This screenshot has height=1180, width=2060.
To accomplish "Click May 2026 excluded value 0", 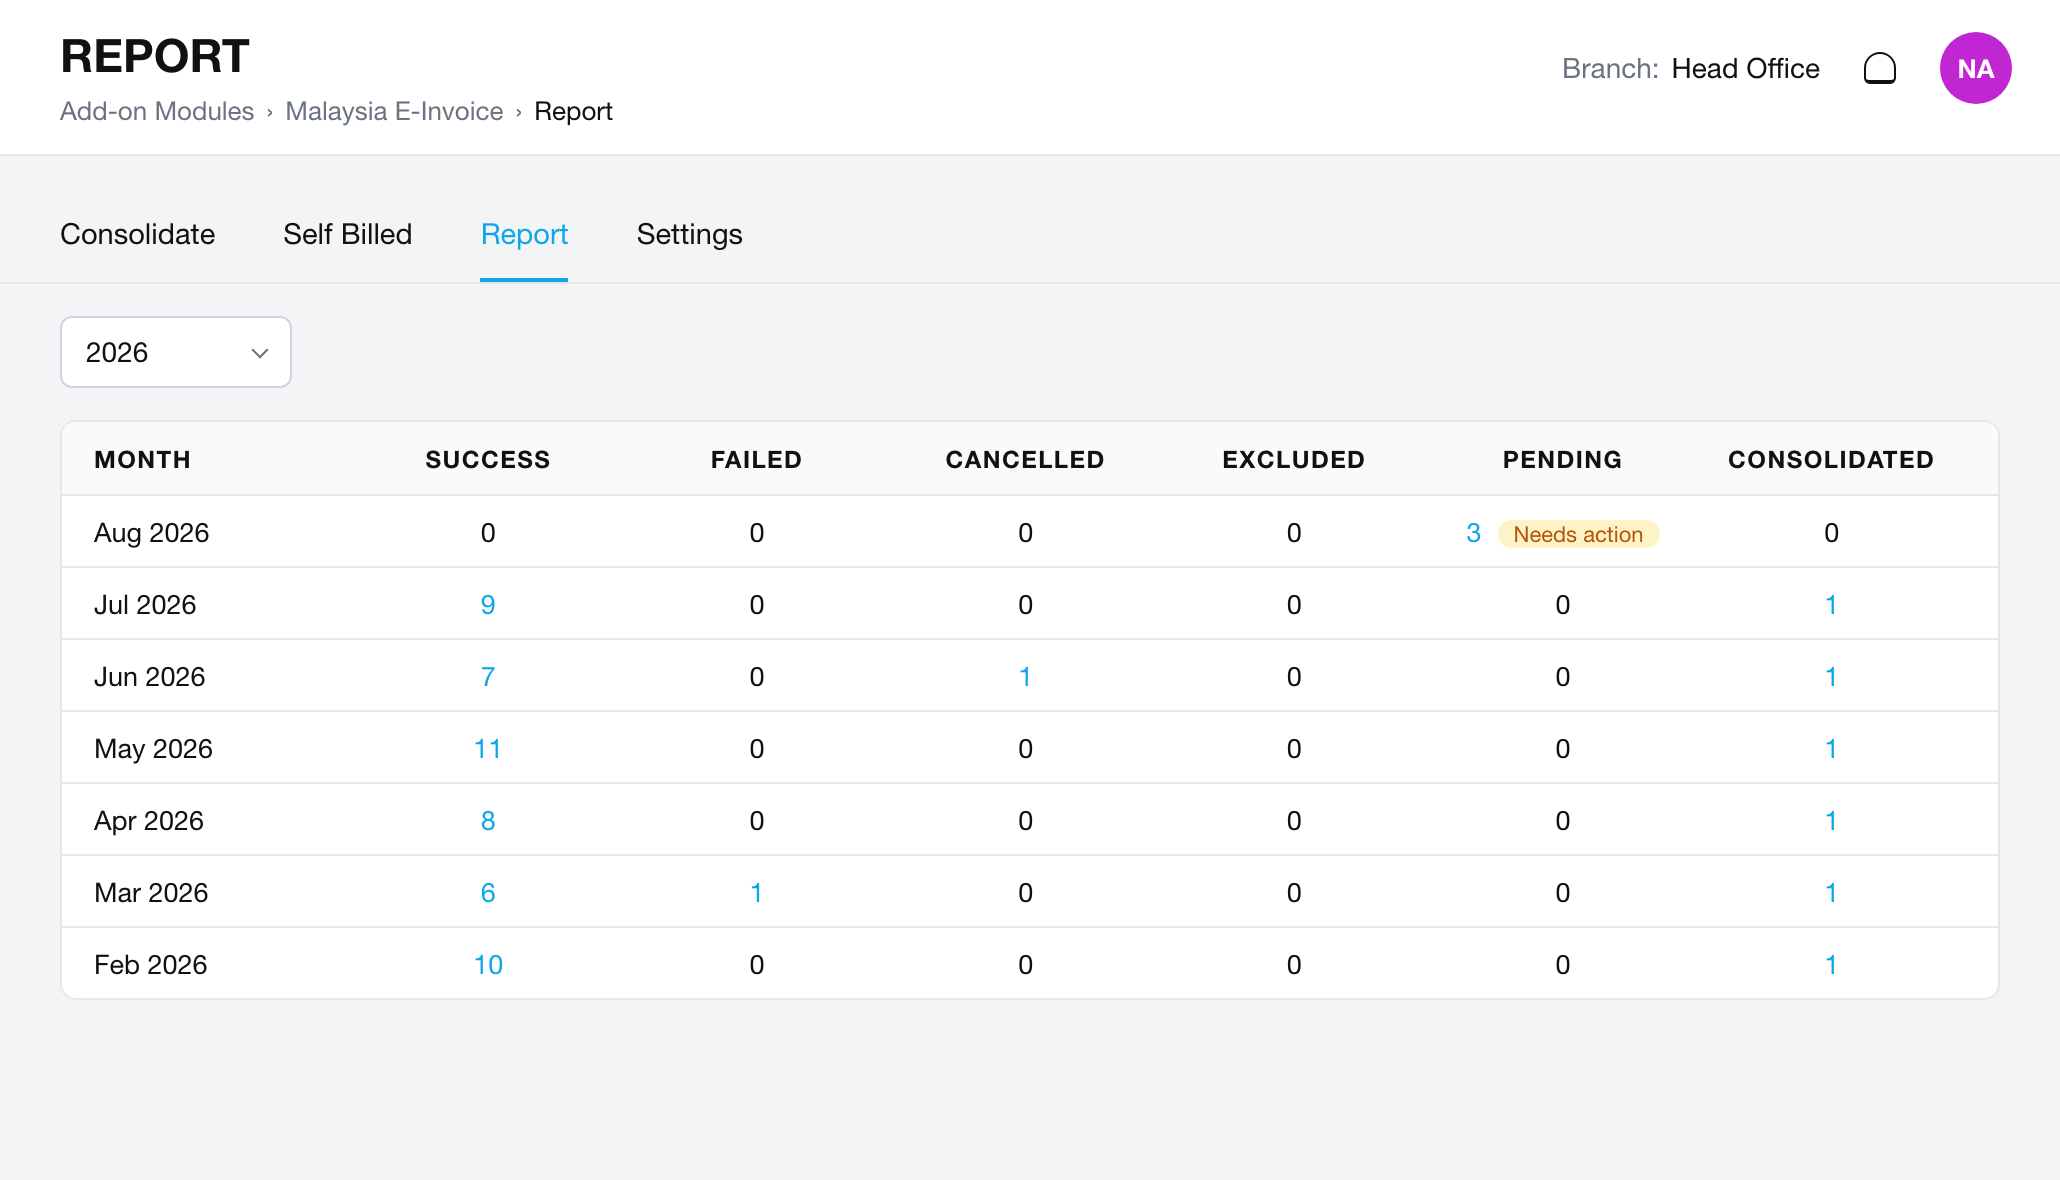I will click(1294, 749).
